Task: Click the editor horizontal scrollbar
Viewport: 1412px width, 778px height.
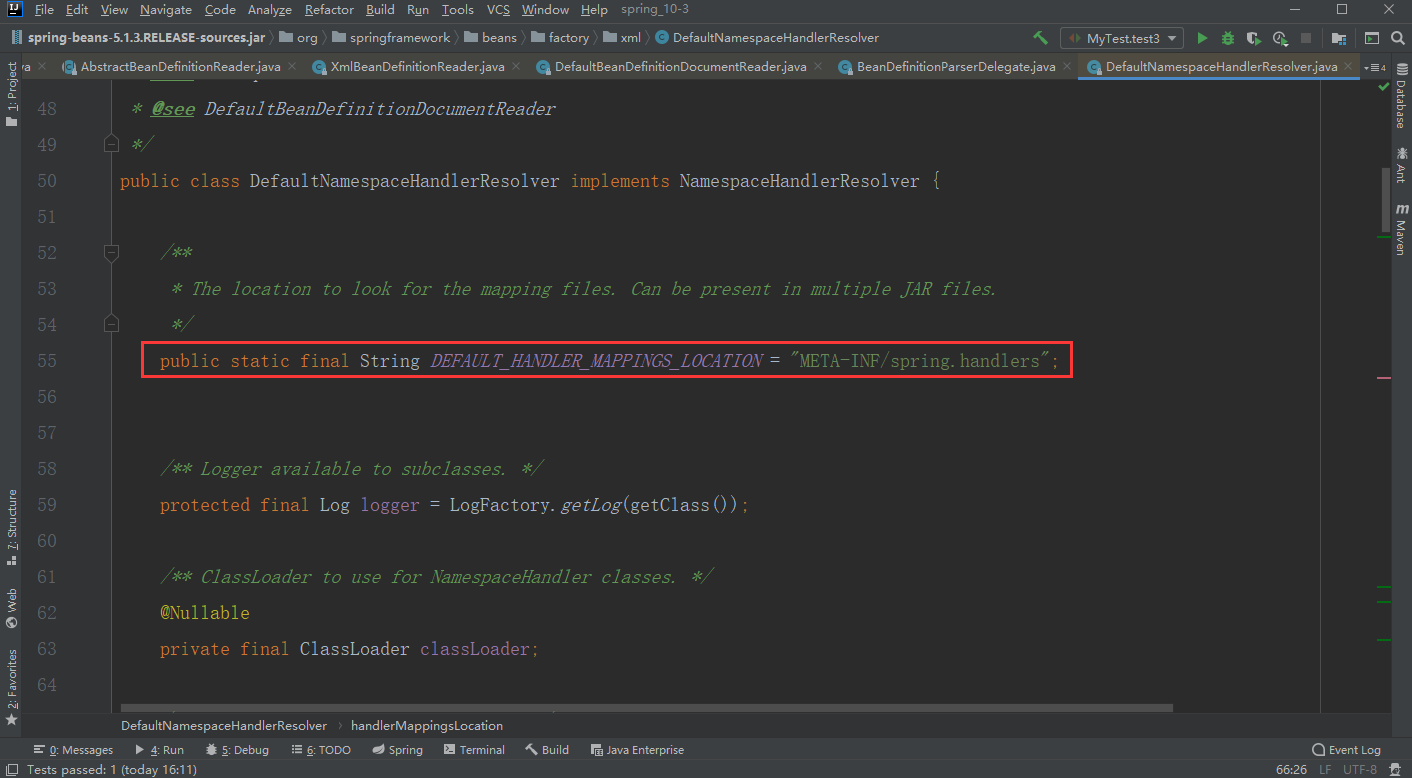Action: [645, 708]
